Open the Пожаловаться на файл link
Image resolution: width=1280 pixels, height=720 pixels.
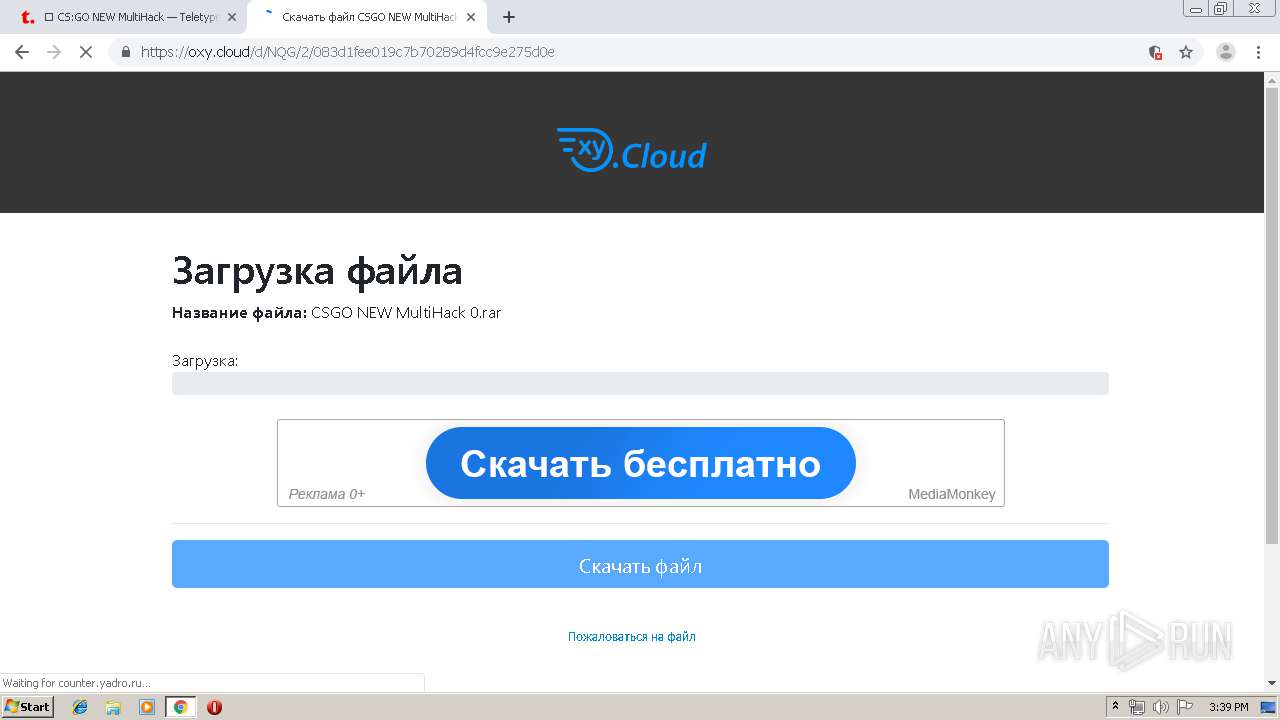pos(631,636)
